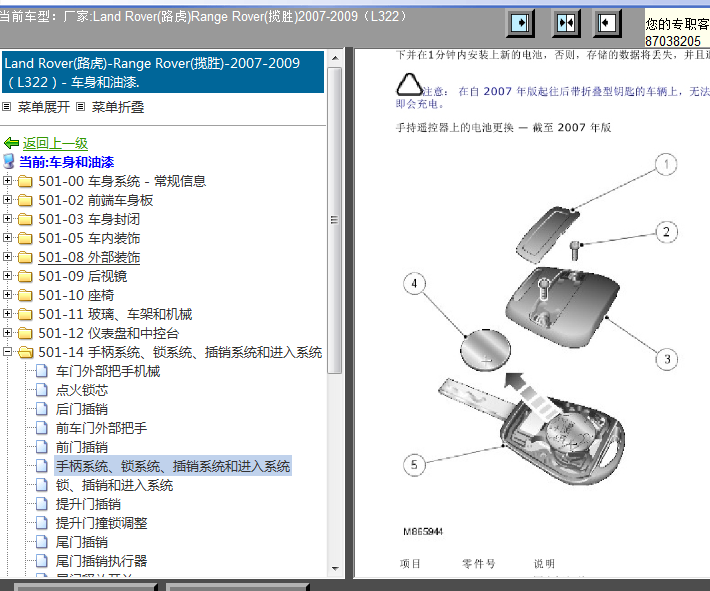Click document icon next to 提升门插销
Screen dimensions: 710x591
42,504
